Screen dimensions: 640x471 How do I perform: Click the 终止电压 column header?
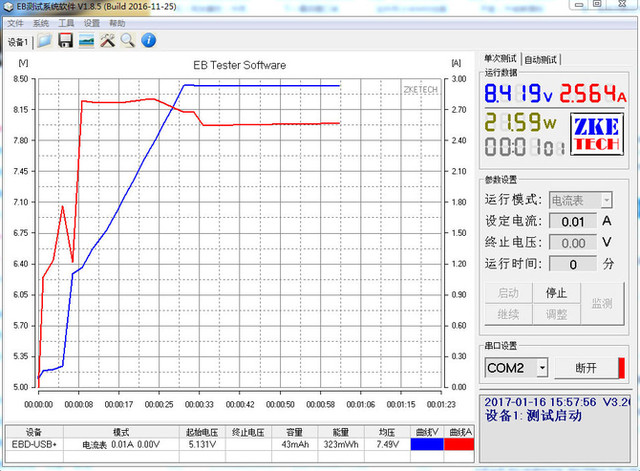(x=248, y=432)
